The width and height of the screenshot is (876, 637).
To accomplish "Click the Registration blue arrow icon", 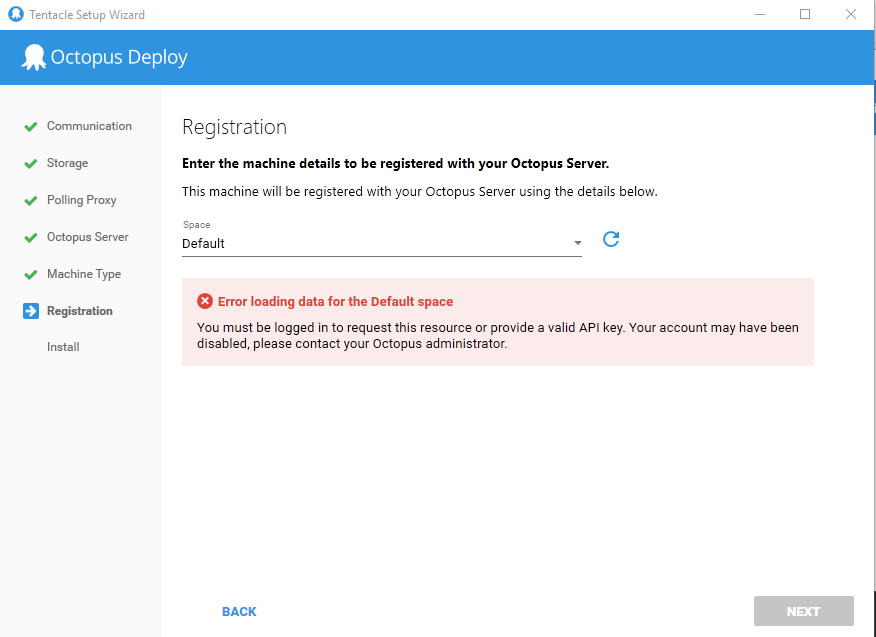I will pyautogui.click(x=31, y=311).
